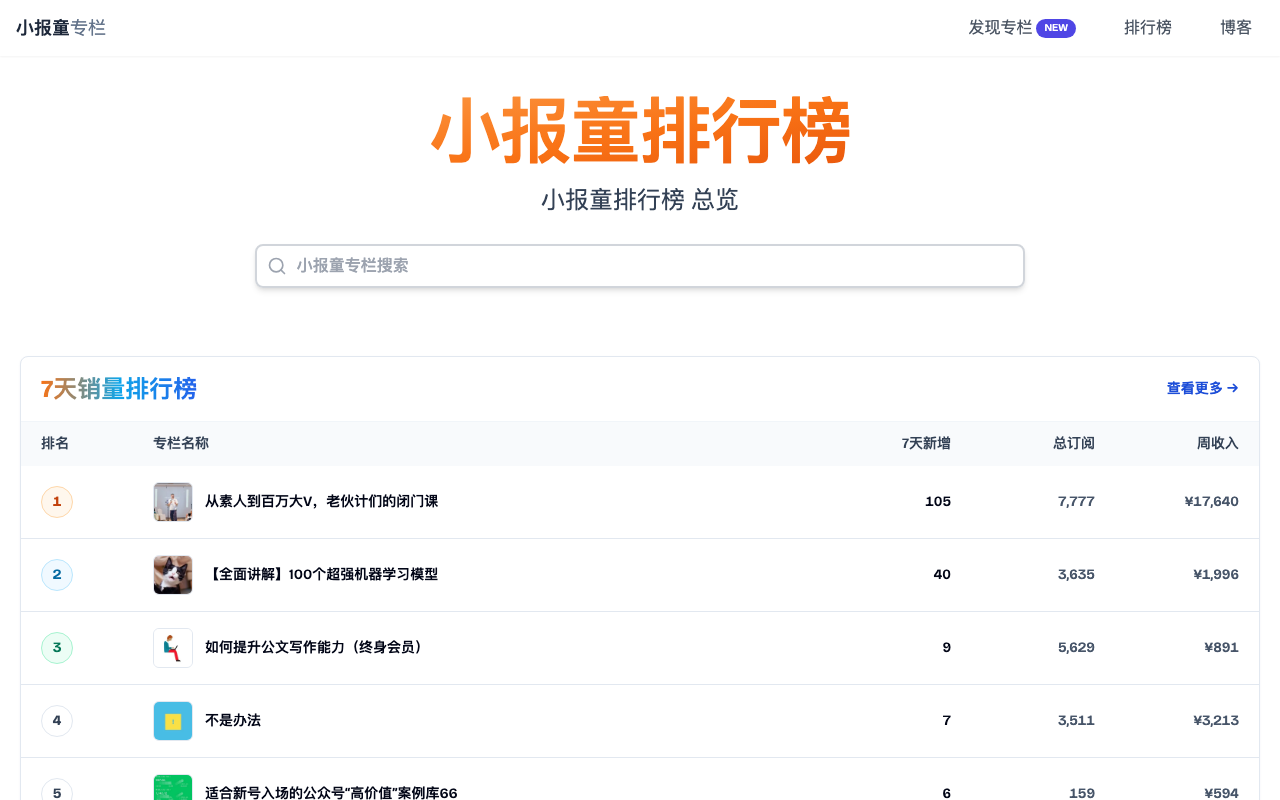This screenshot has width=1280, height=800.
Task: Go to 发现专栏 in the navigation
Action: pos(1000,28)
